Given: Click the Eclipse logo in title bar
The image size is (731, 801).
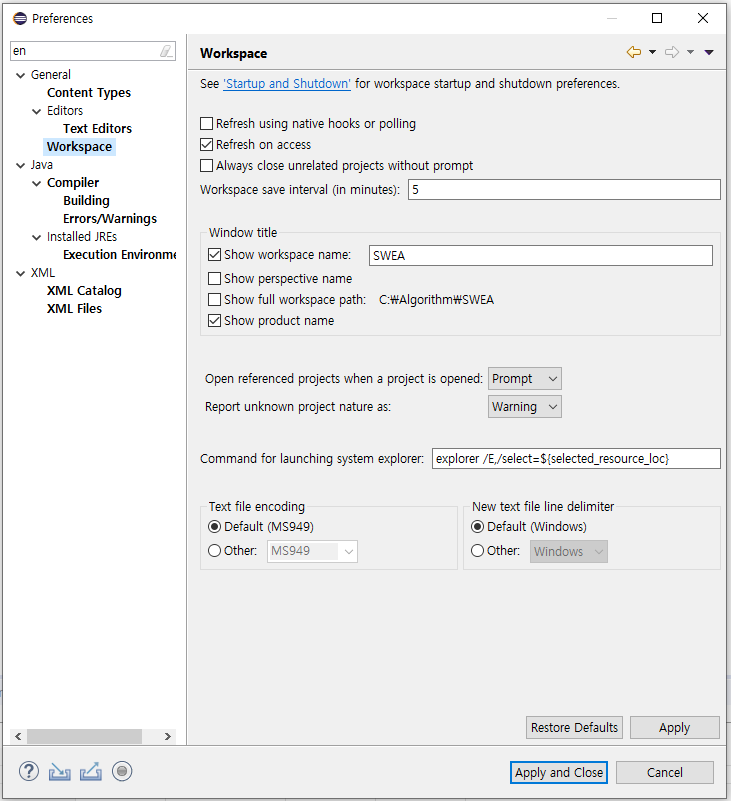Looking at the screenshot, I should pos(20,18).
